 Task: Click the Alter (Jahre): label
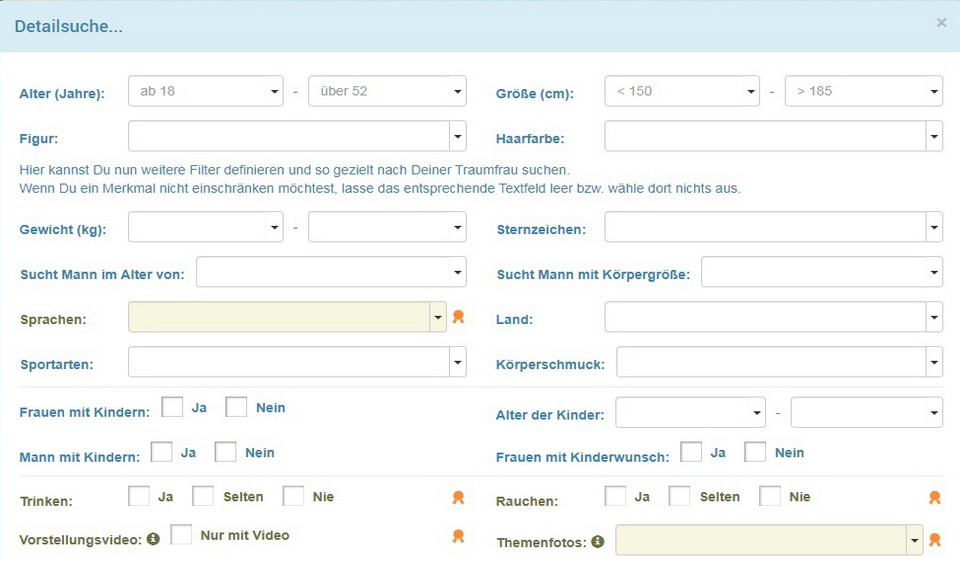(x=62, y=94)
